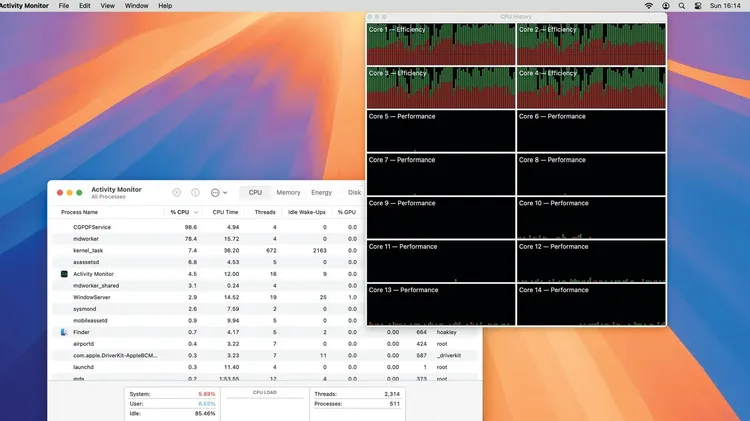Select the CPU tab
The height and width of the screenshot is (421, 750).
255,192
